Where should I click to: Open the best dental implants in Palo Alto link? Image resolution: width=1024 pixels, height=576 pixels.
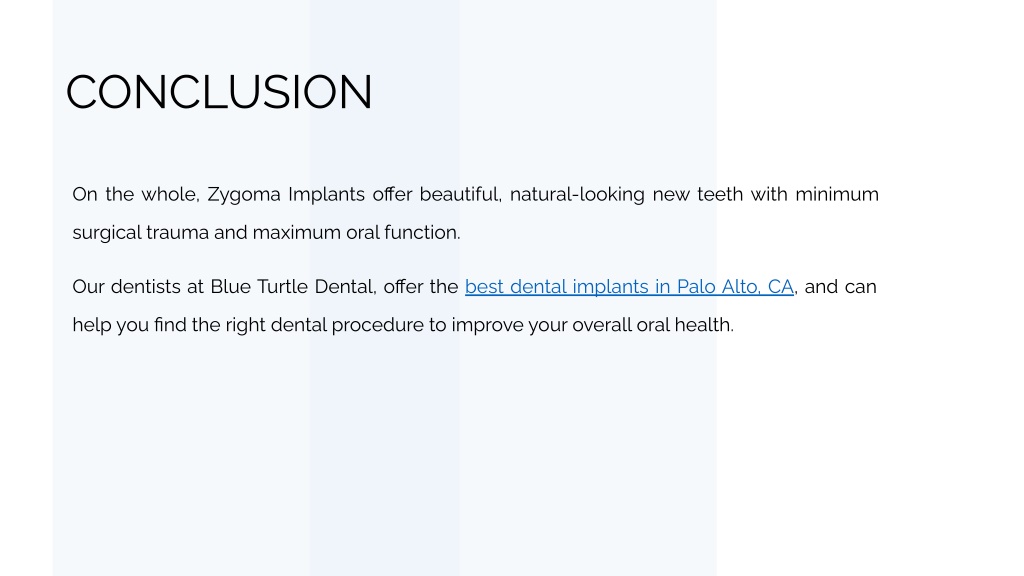pos(629,287)
